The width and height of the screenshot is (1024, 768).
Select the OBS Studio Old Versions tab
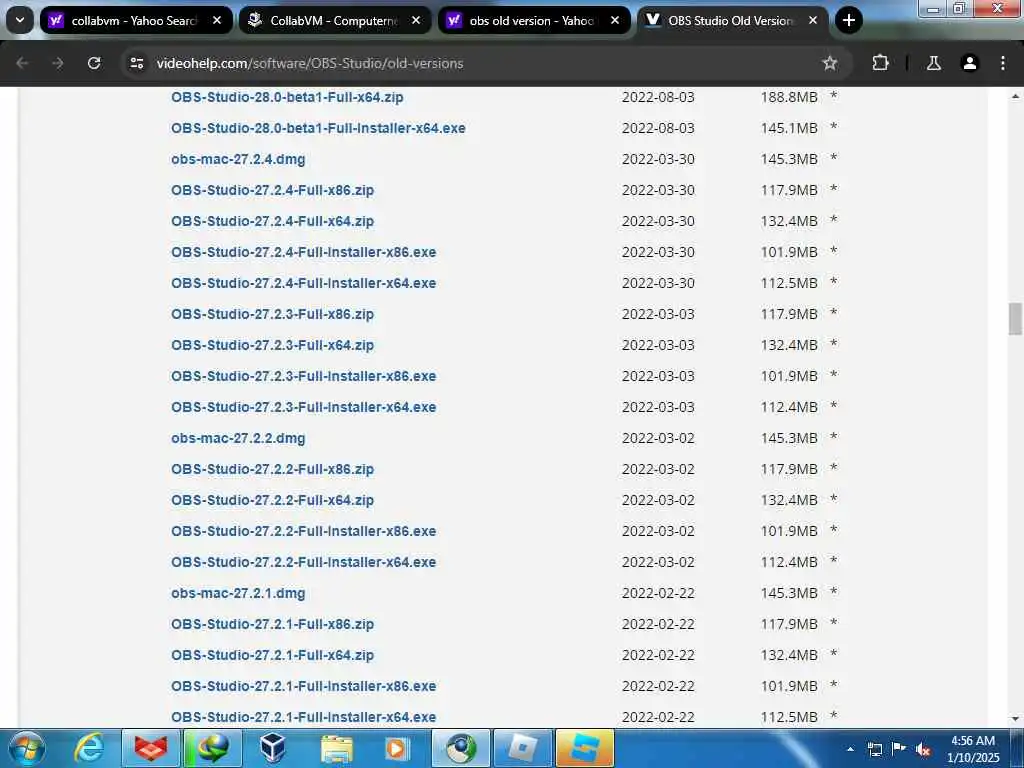733,20
